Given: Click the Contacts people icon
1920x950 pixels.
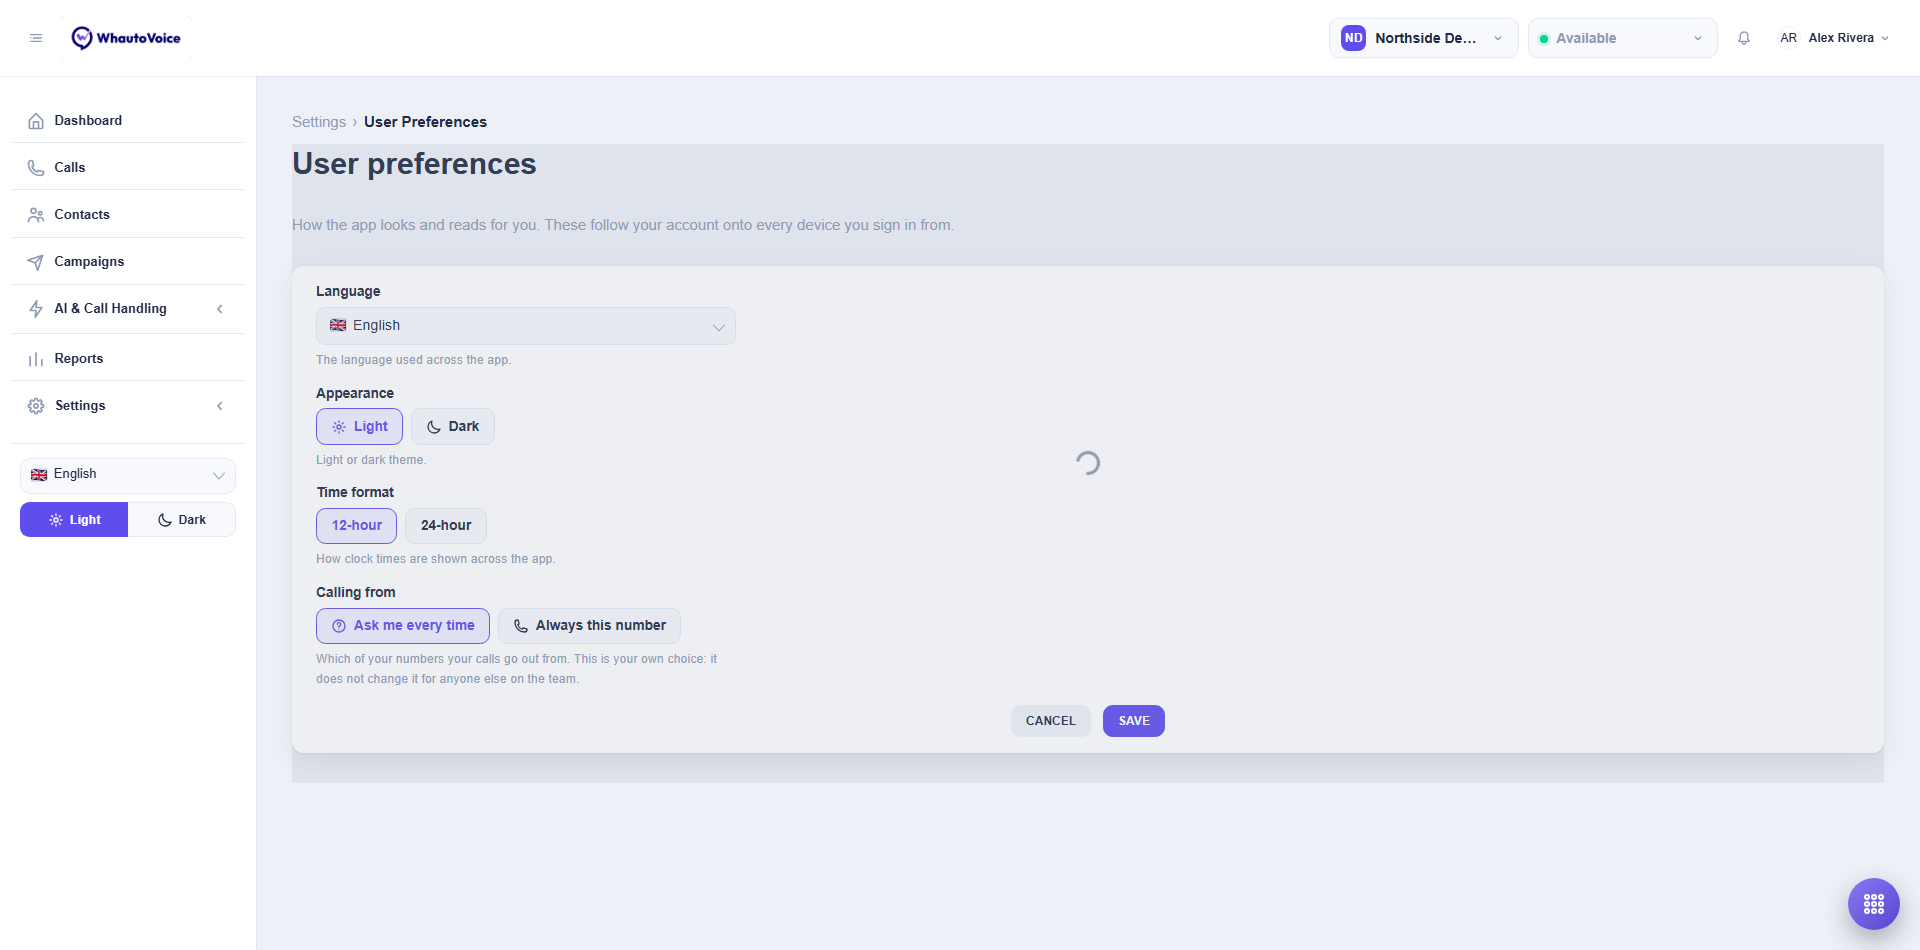Looking at the screenshot, I should click(36, 215).
